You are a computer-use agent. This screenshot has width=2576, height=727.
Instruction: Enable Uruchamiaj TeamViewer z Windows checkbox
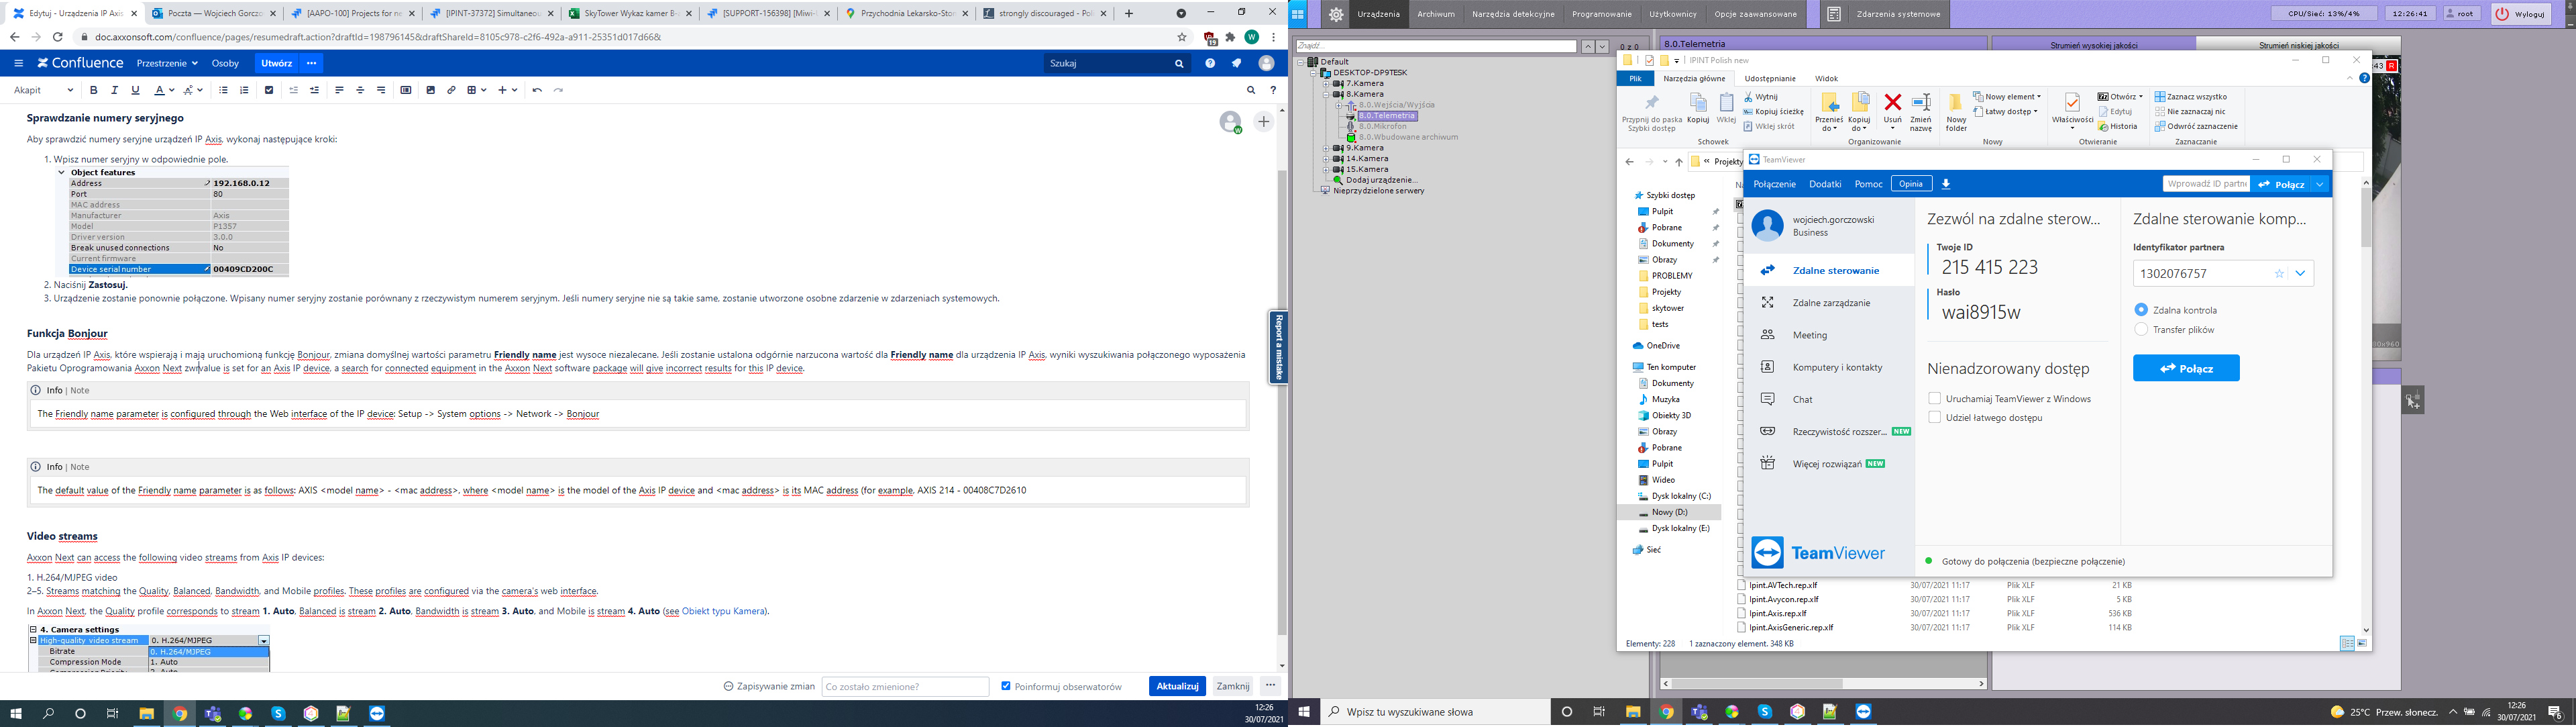[1934, 398]
